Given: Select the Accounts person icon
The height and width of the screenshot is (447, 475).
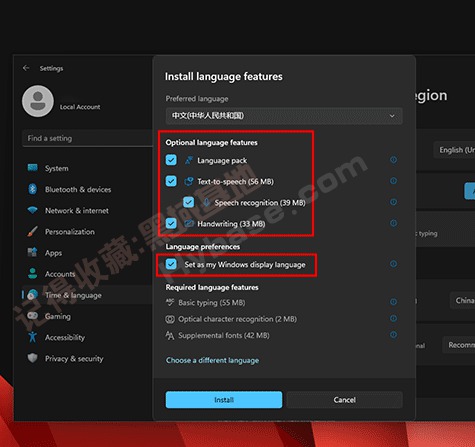Looking at the screenshot, I should click(x=32, y=273).
